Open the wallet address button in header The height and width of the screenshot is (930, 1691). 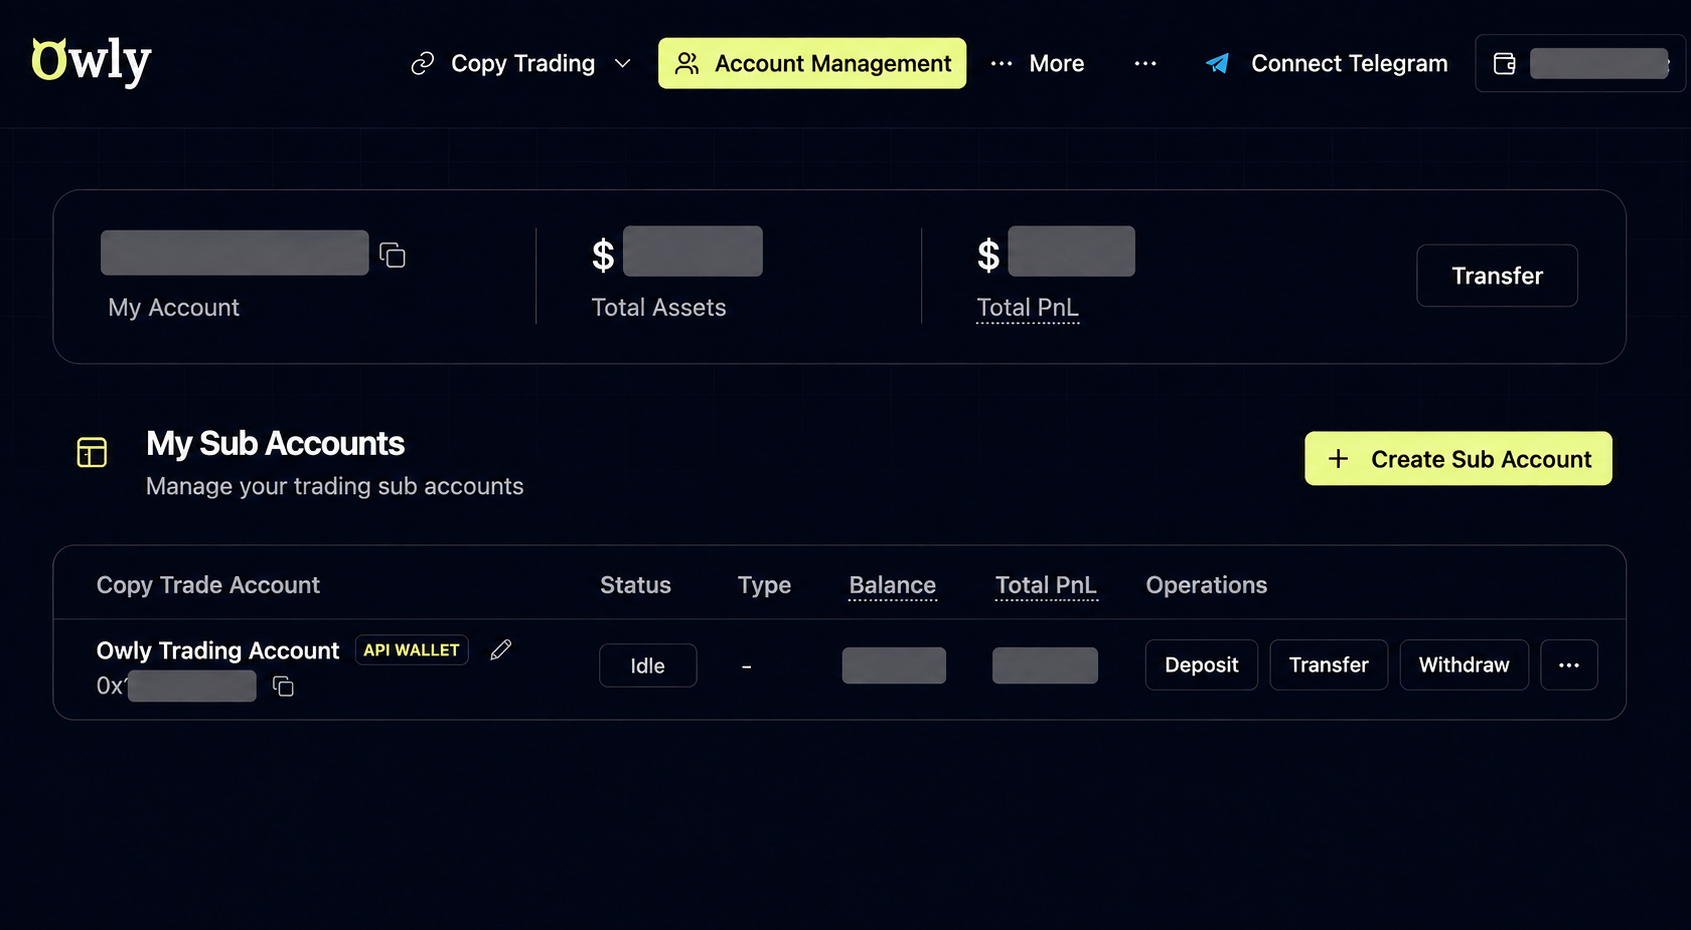(x=1580, y=63)
